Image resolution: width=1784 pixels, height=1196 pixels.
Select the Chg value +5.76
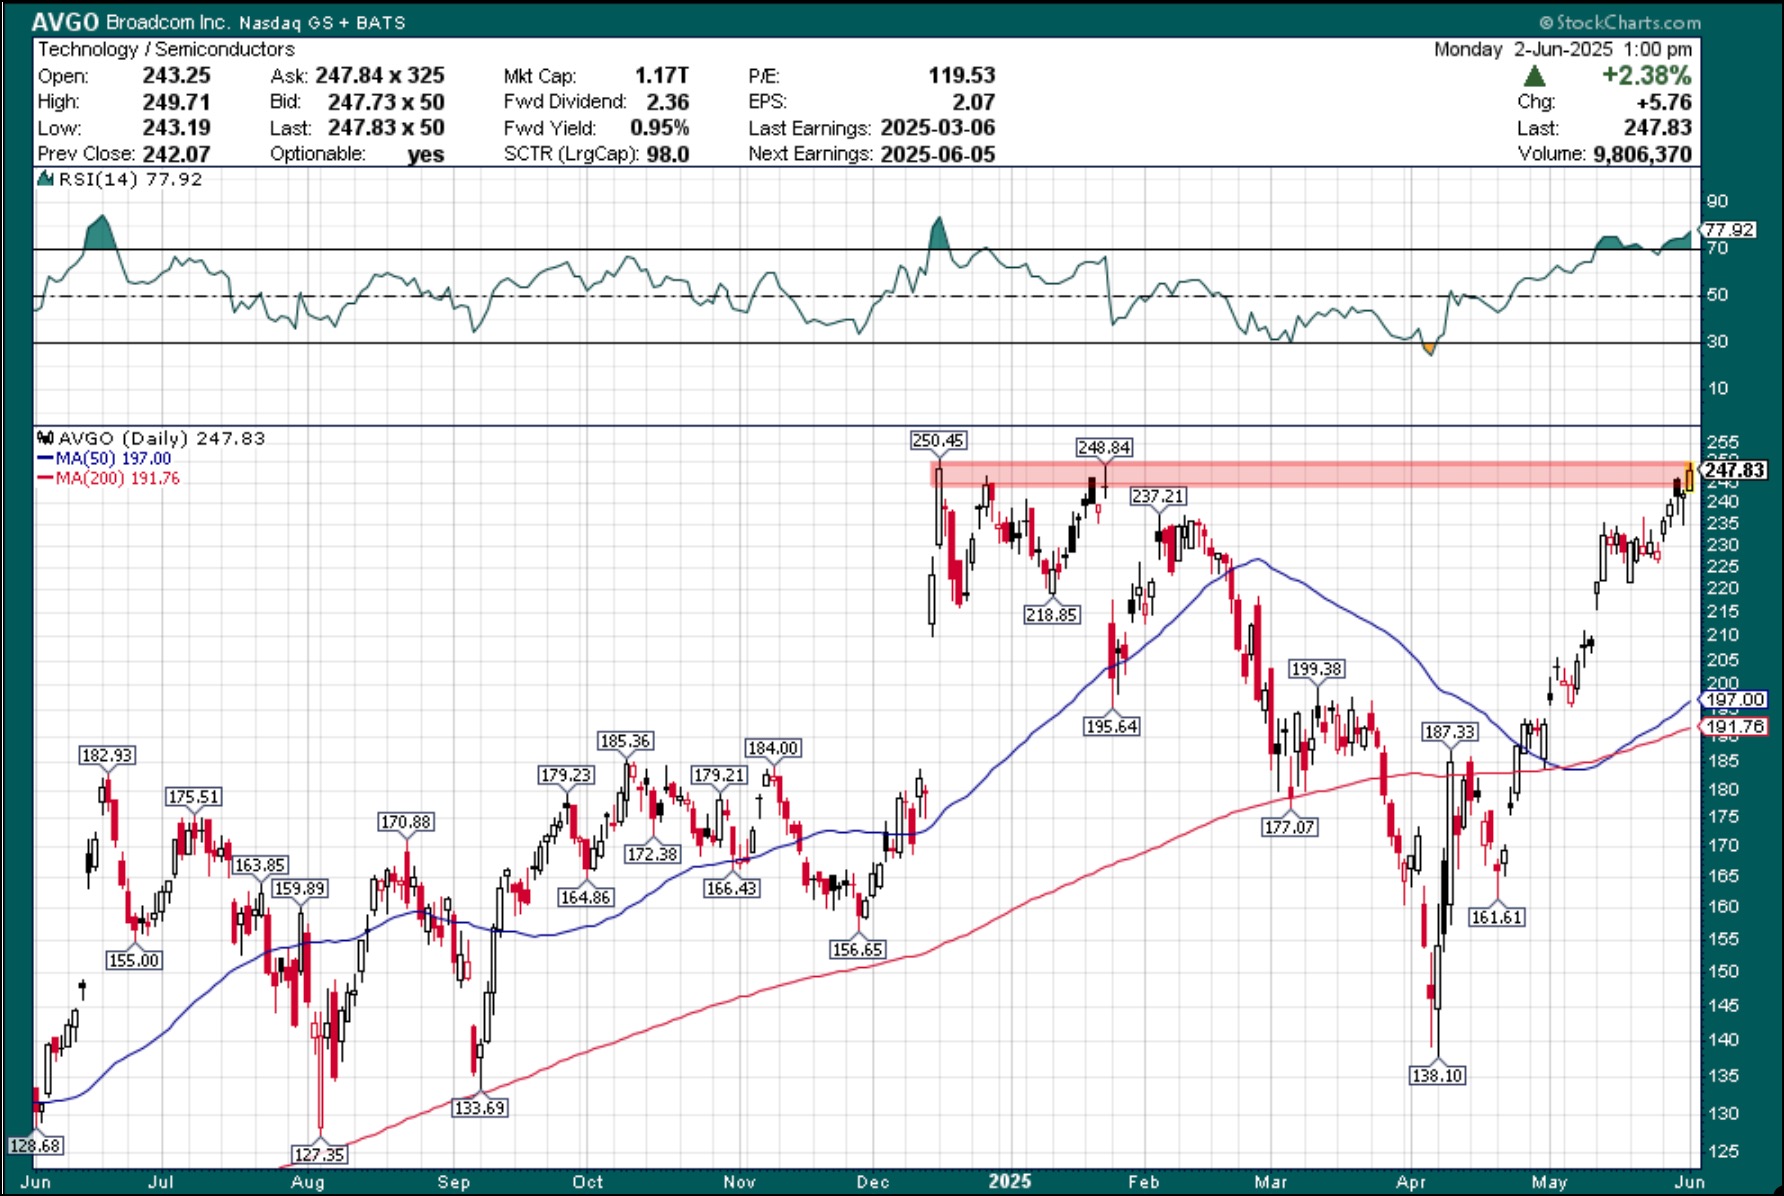click(x=1664, y=101)
